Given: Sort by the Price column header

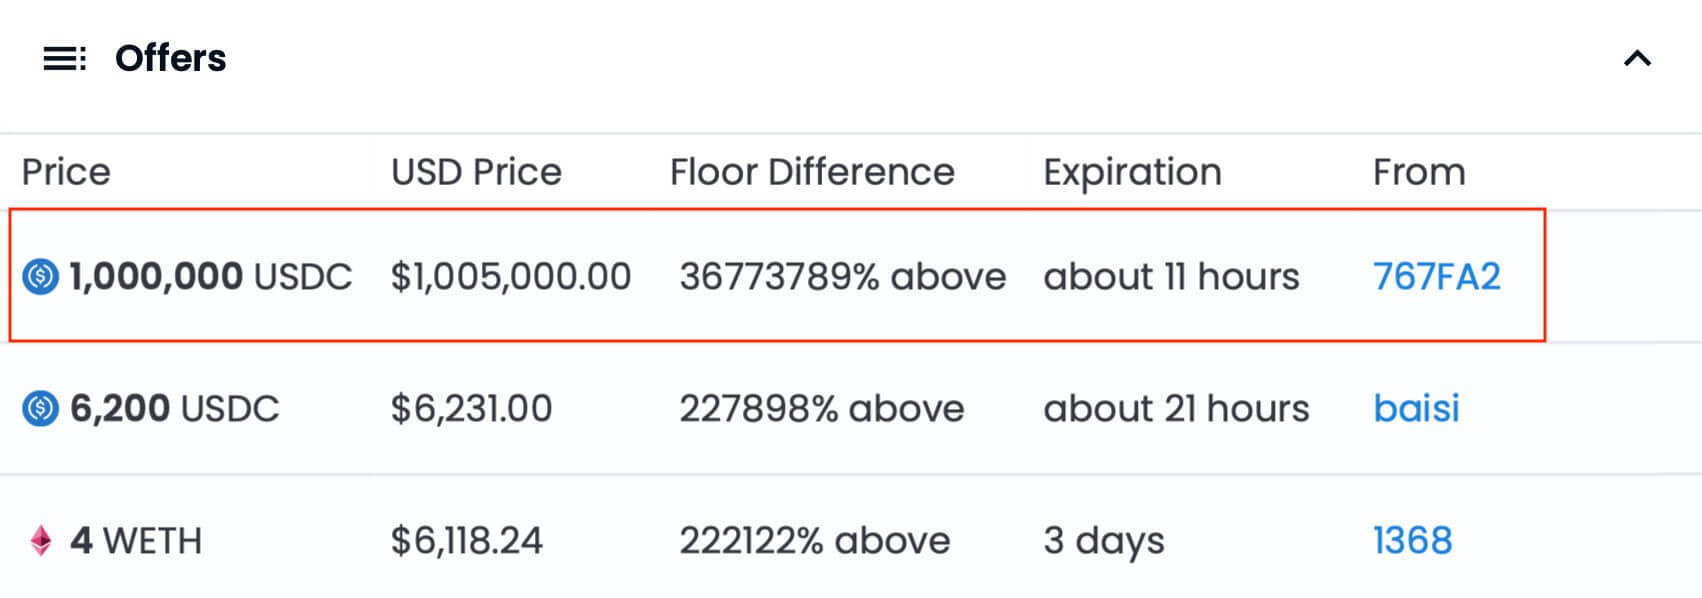Looking at the screenshot, I should (66, 172).
